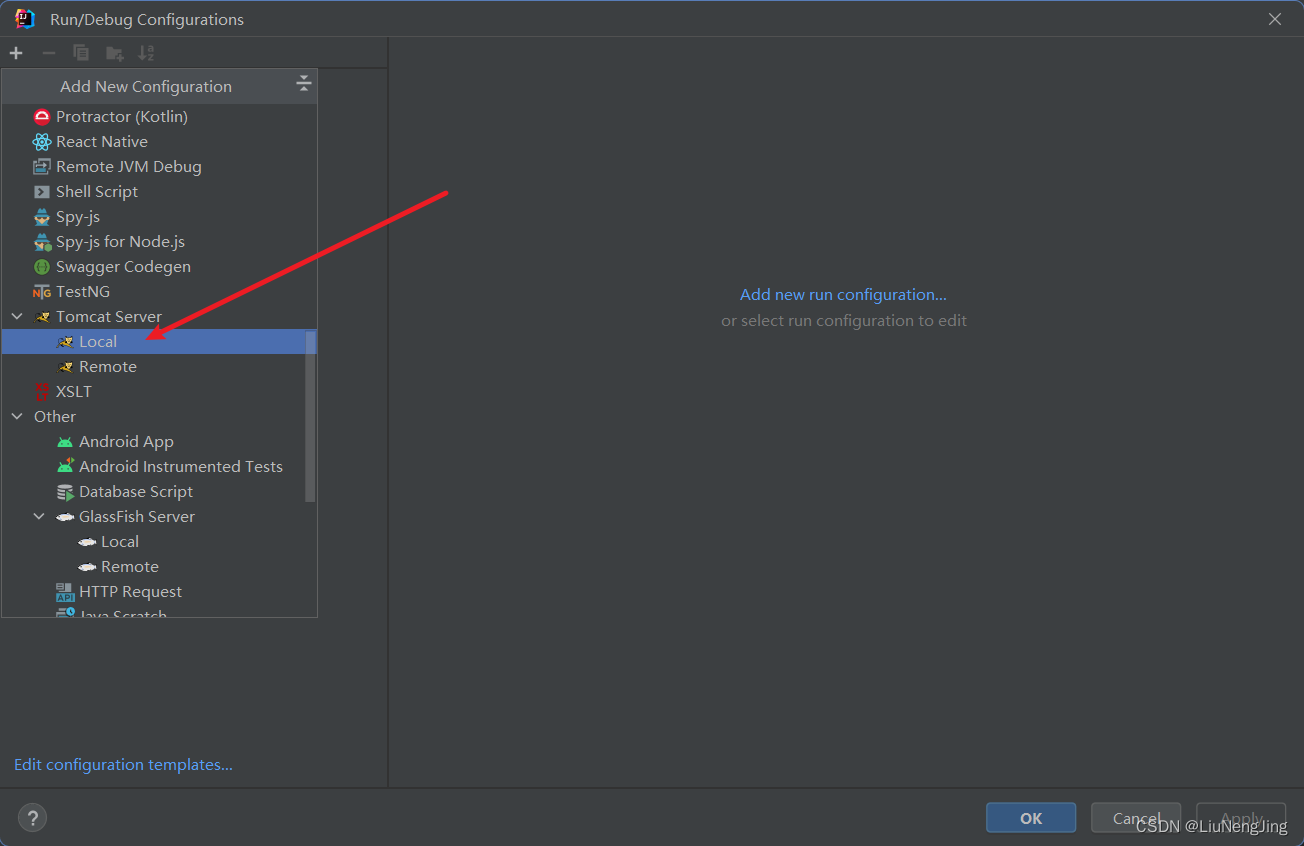Select the 'HTTP Request' row text

(x=130, y=592)
